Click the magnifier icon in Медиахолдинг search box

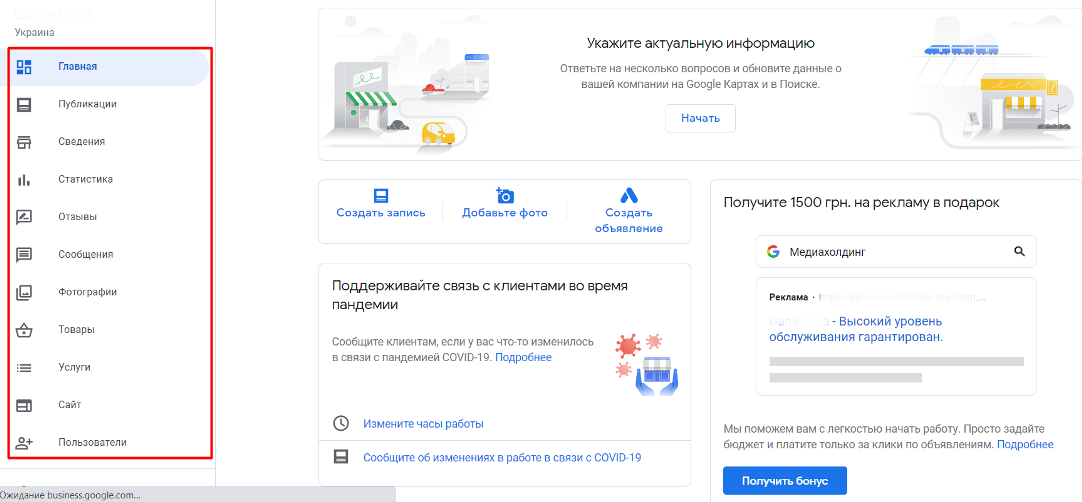[1019, 252]
